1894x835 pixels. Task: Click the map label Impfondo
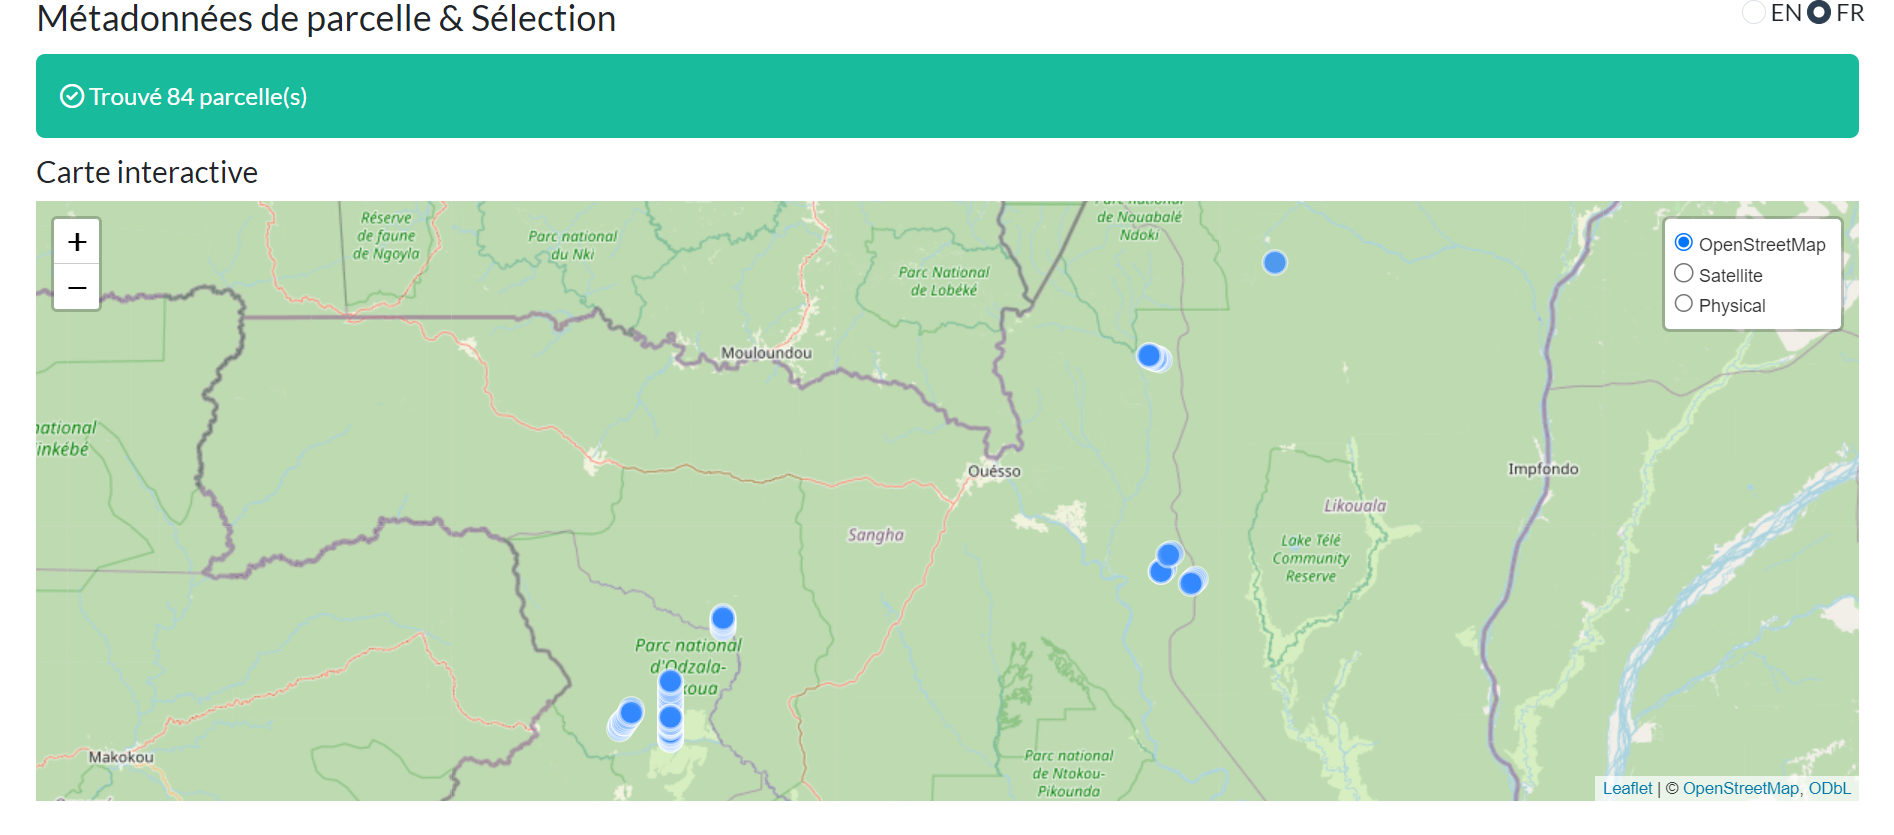(x=1543, y=469)
